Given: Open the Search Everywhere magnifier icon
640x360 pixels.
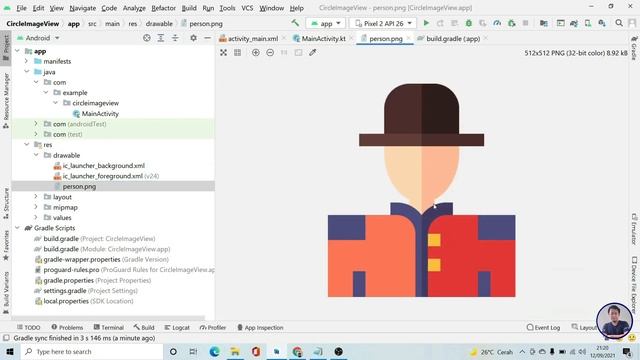Looking at the screenshot, I should [x=619, y=23].
